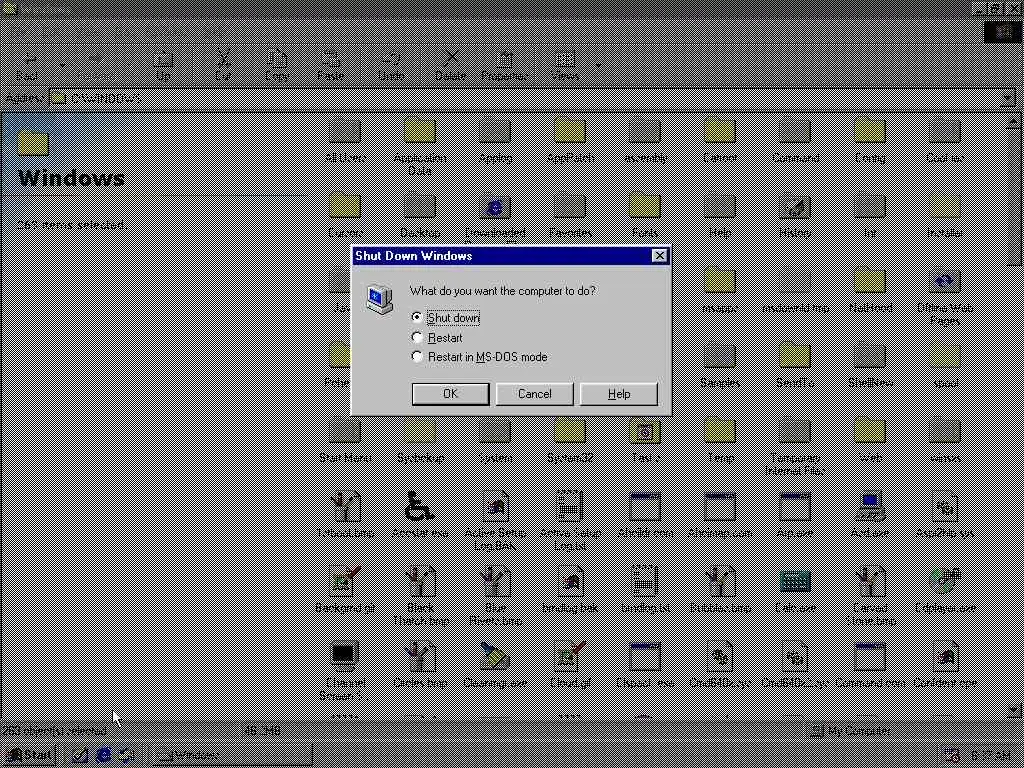1024x768 pixels.
Task: Select the Favorites folder
Action: (x=570, y=216)
